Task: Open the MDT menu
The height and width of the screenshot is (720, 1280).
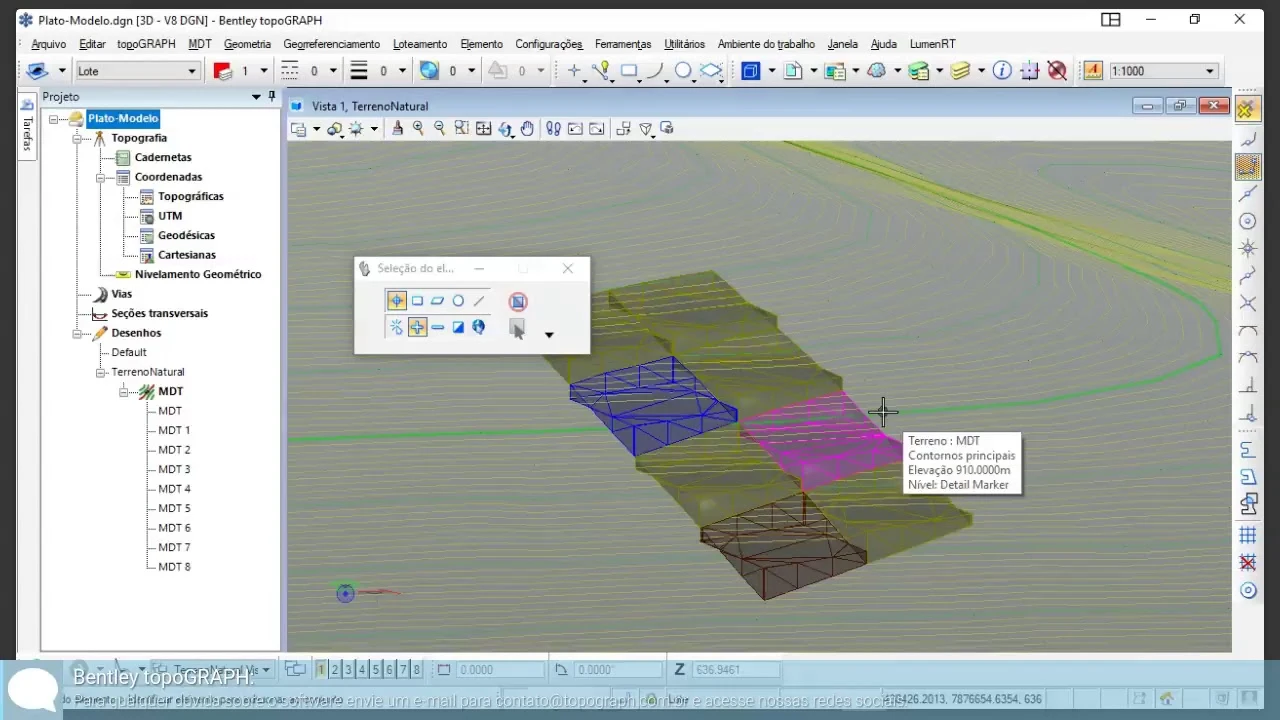Action: pos(200,44)
